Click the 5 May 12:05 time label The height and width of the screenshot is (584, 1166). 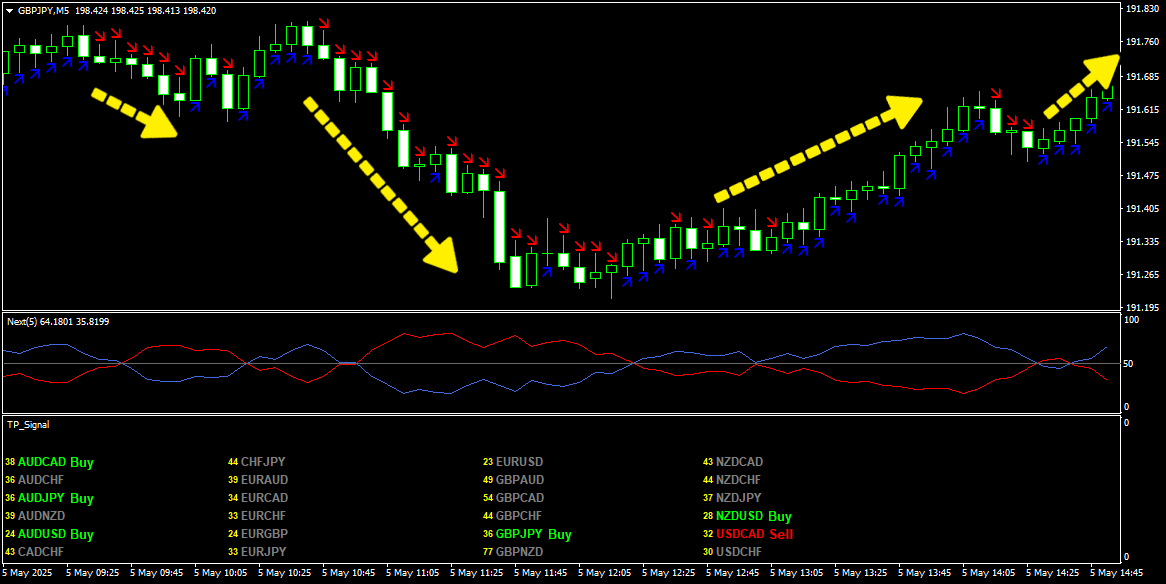[x=610, y=573]
